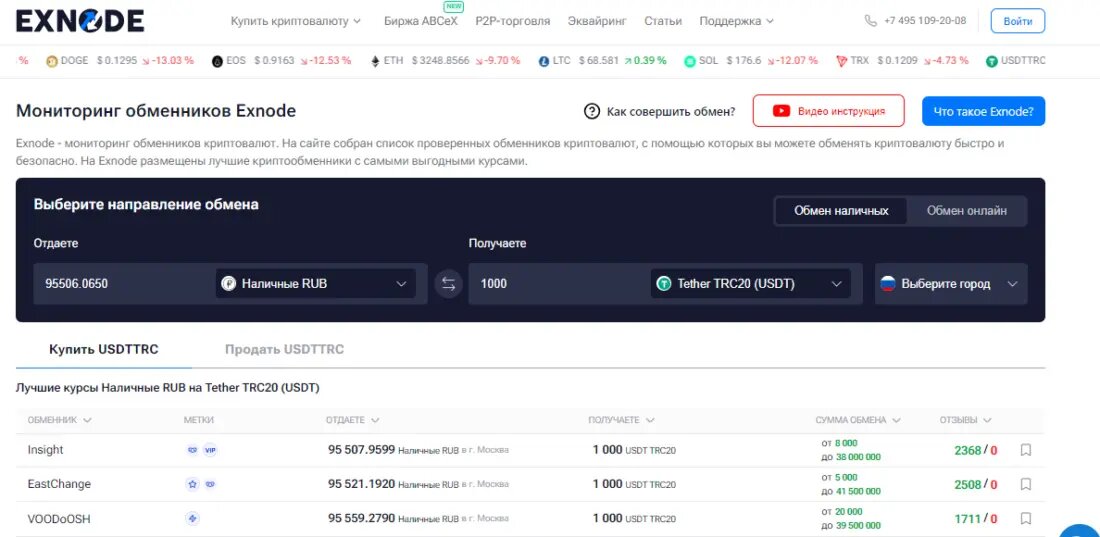Click the SOL coin icon in ticker
This screenshot has height=537, width=1100.
coord(690,61)
